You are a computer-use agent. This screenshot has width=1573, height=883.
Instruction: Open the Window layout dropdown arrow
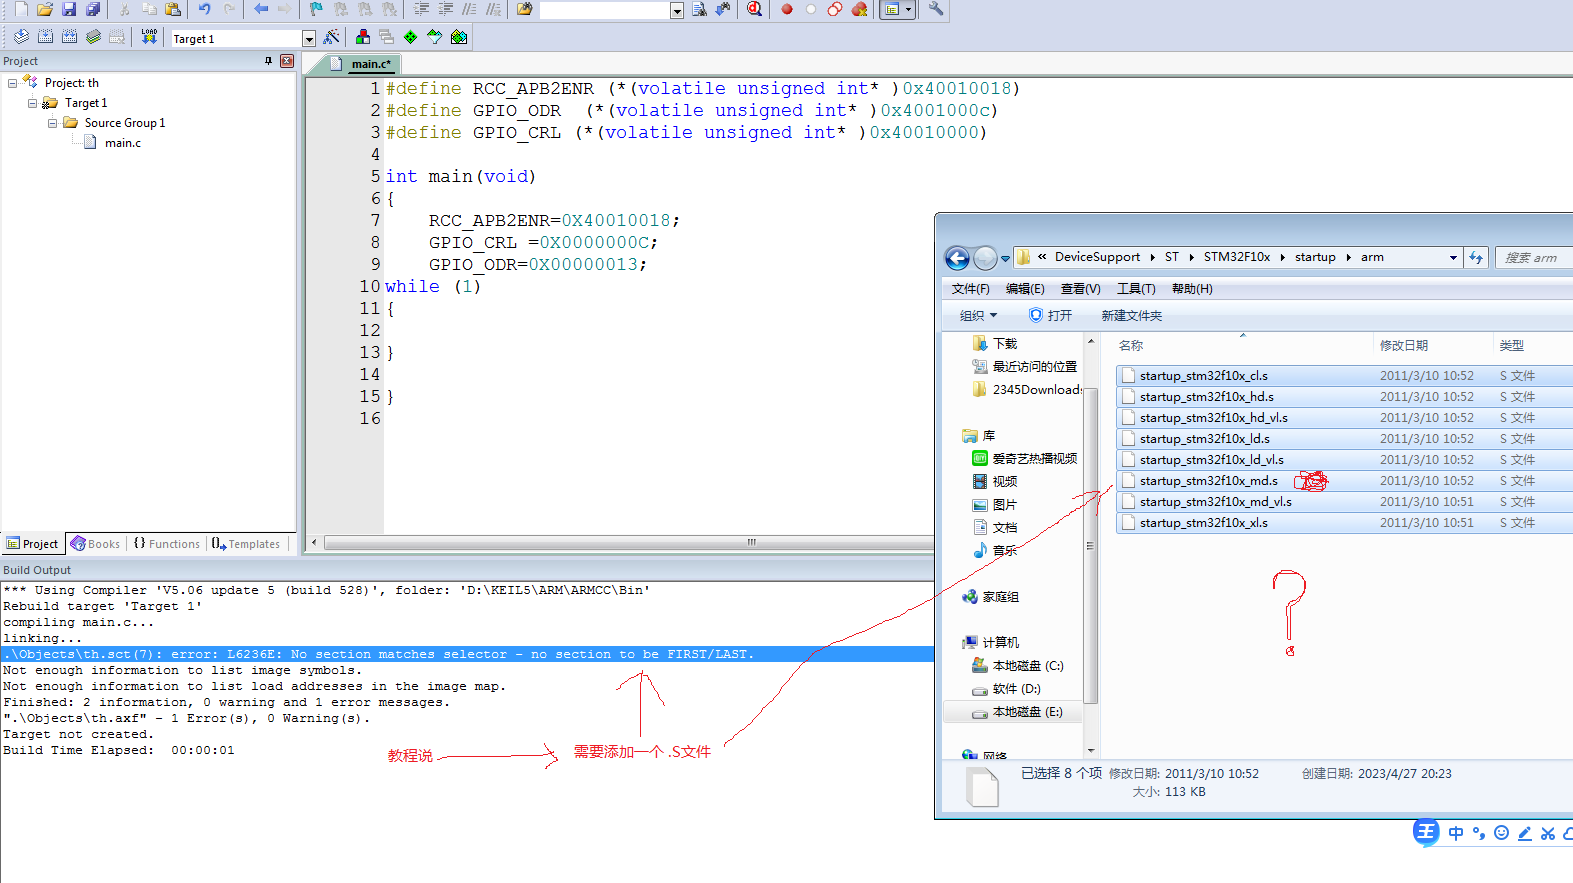pos(908,9)
